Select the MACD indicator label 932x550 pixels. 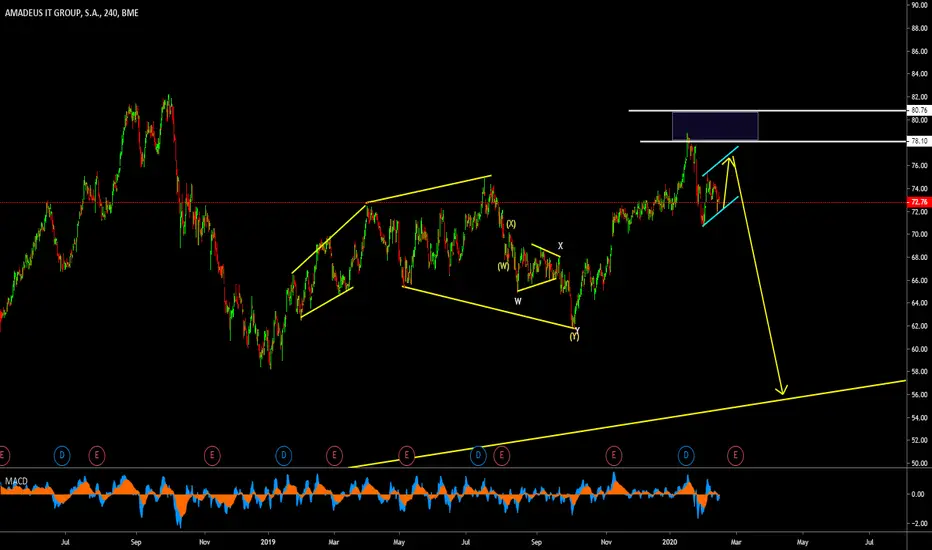click(x=16, y=480)
